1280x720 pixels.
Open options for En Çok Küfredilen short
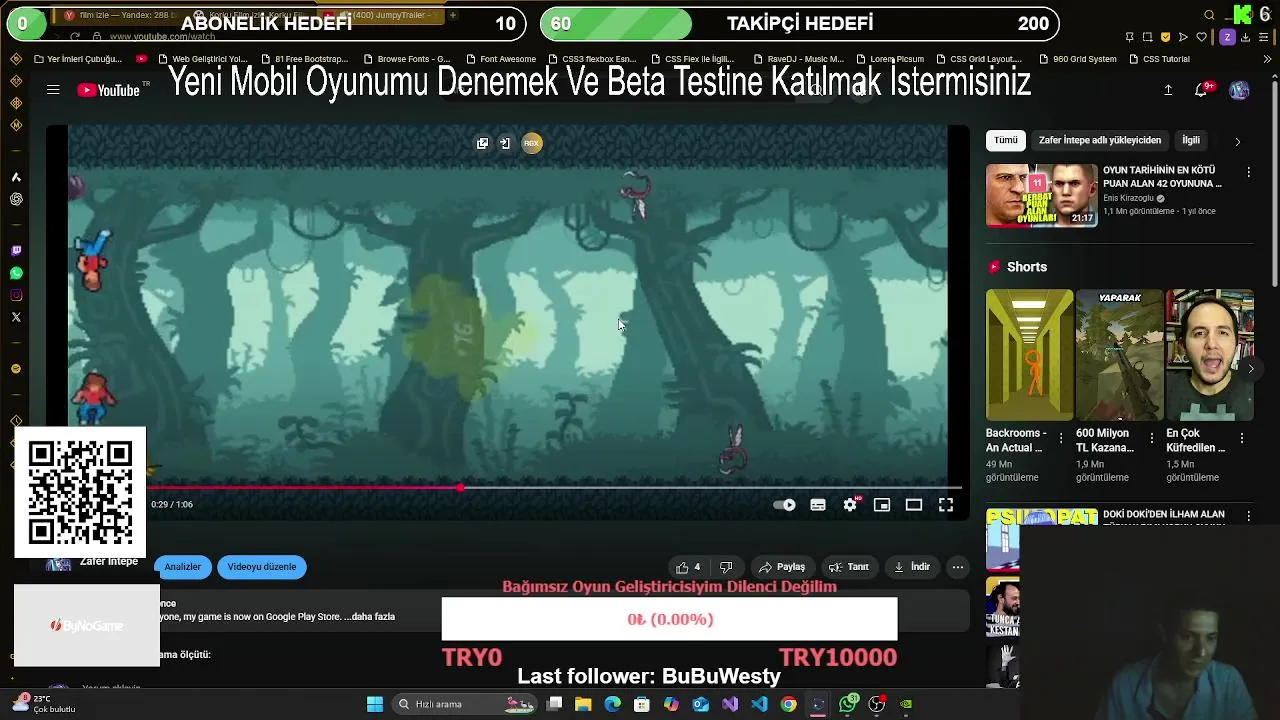coord(1242,438)
